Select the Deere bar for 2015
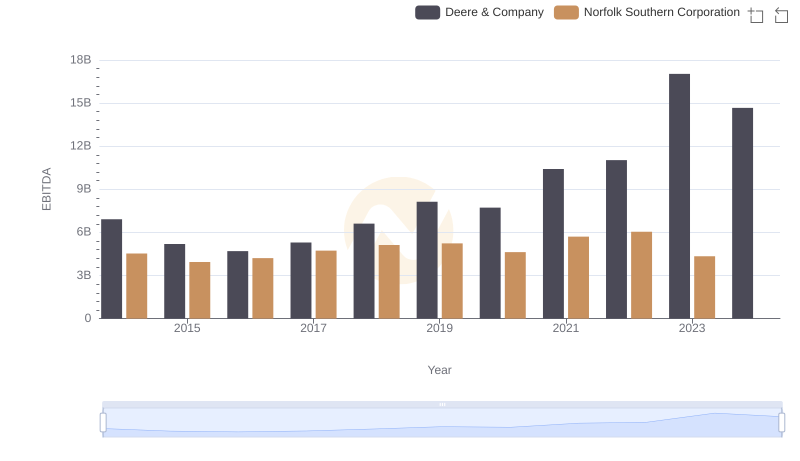Viewport: 800px width, 461px height. pyautogui.click(x=175, y=281)
